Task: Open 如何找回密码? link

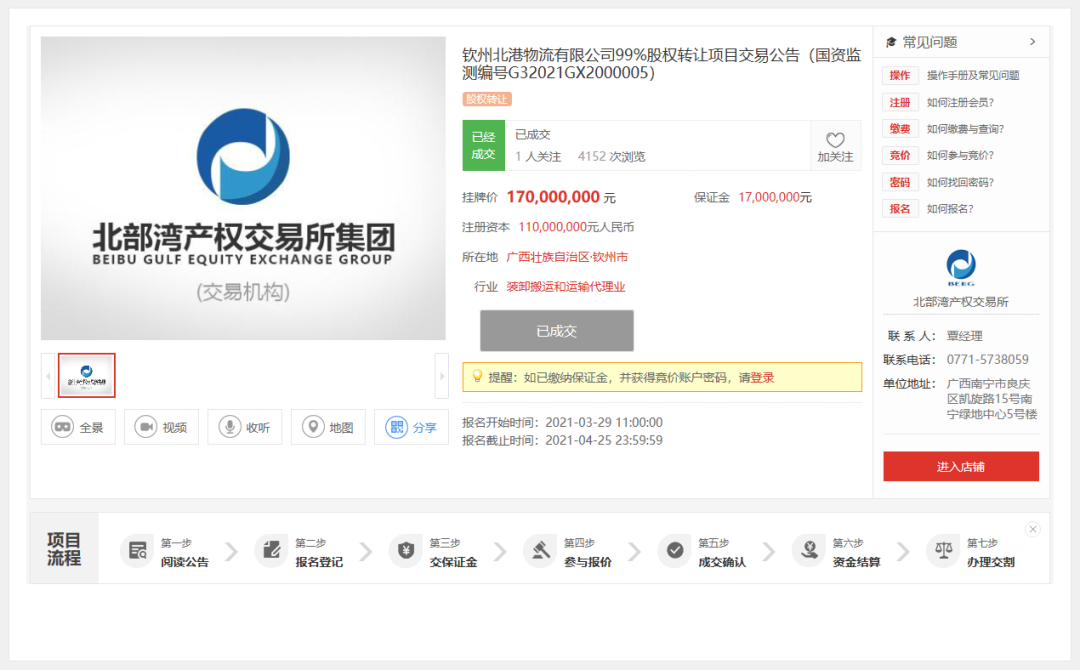Action: click(x=960, y=182)
